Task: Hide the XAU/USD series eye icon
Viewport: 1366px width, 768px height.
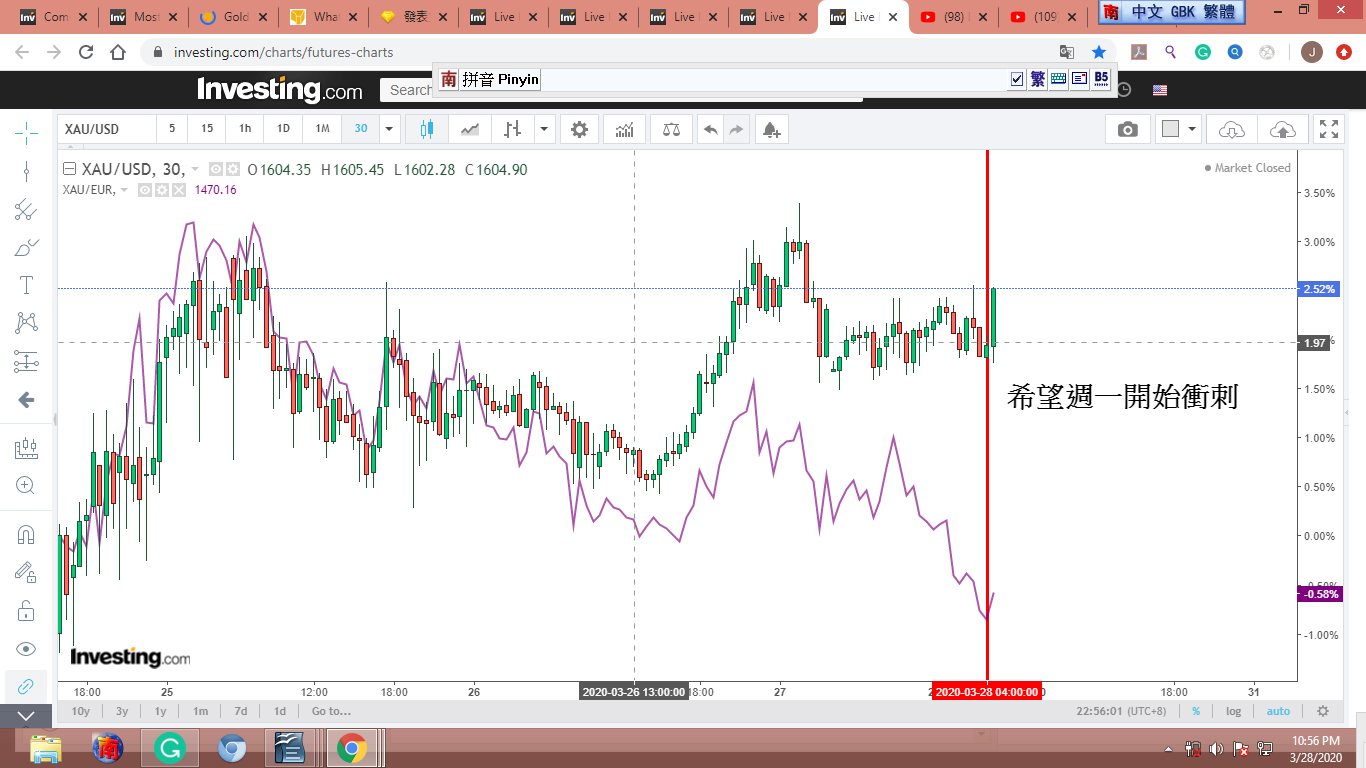Action: (x=216, y=170)
